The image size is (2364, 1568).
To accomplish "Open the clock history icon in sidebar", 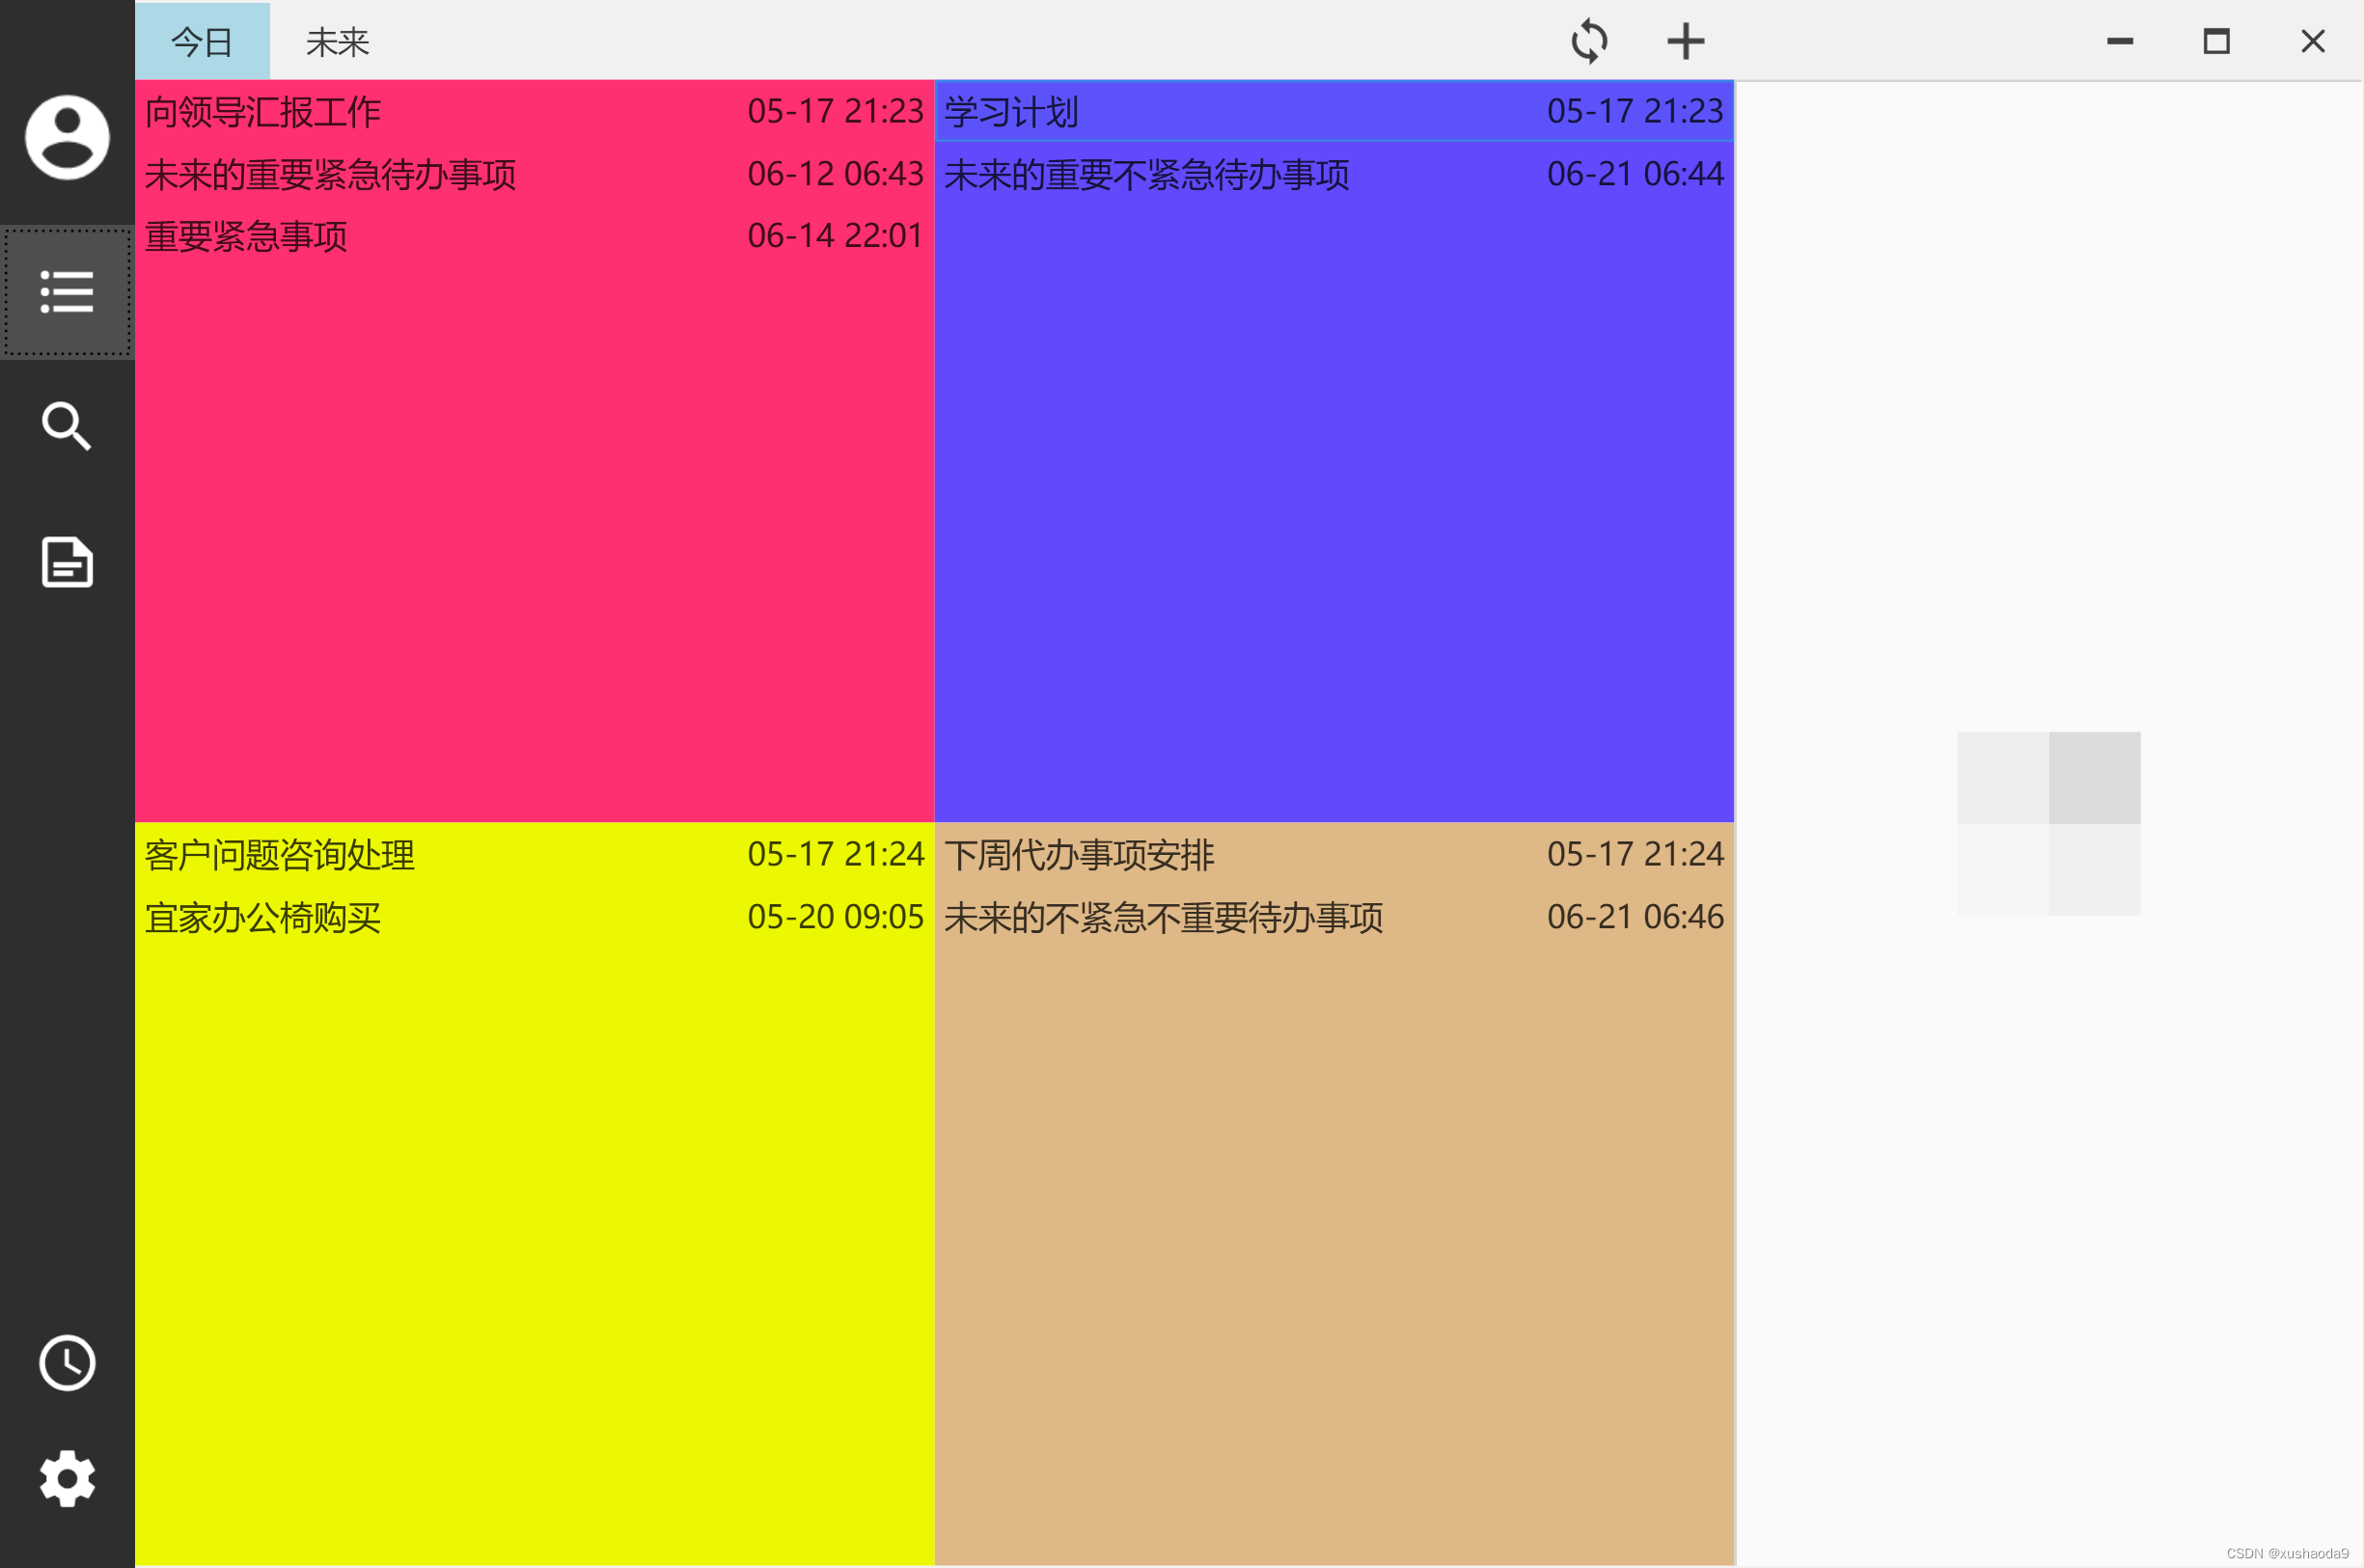I will 67,1363.
